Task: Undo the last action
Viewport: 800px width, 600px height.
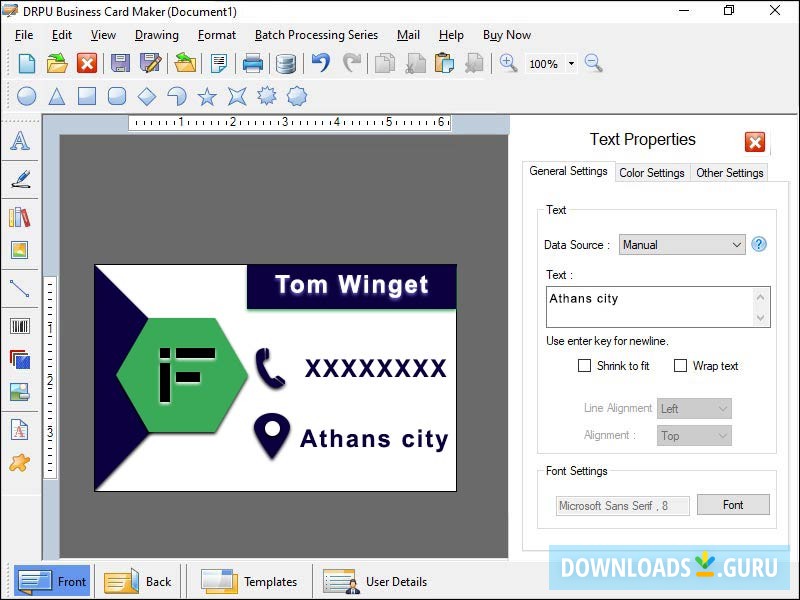Action: point(321,64)
